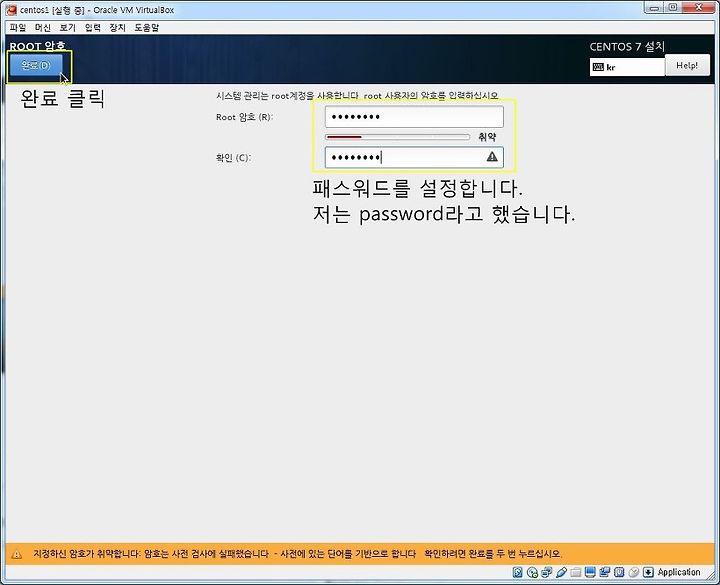Screen dimensions: 720x585
Task: Click the ROOT 암호 heading
Action: (x=38, y=46)
